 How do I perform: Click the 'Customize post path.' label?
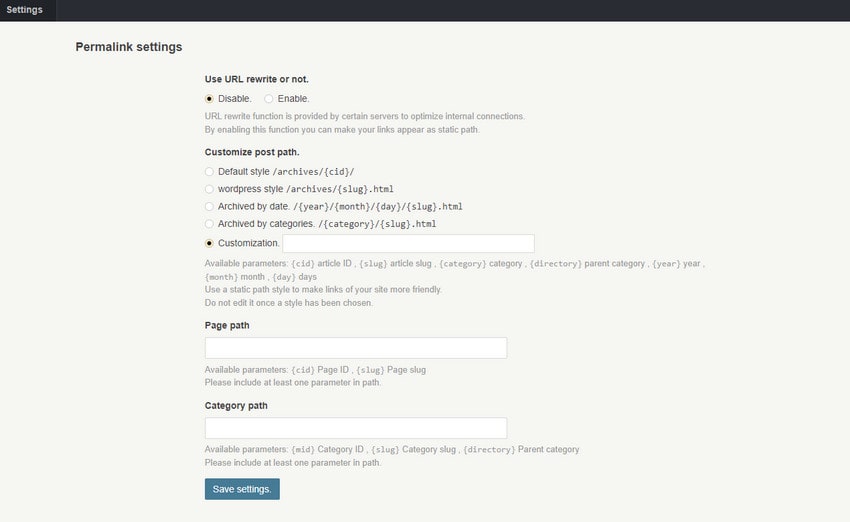pos(252,152)
